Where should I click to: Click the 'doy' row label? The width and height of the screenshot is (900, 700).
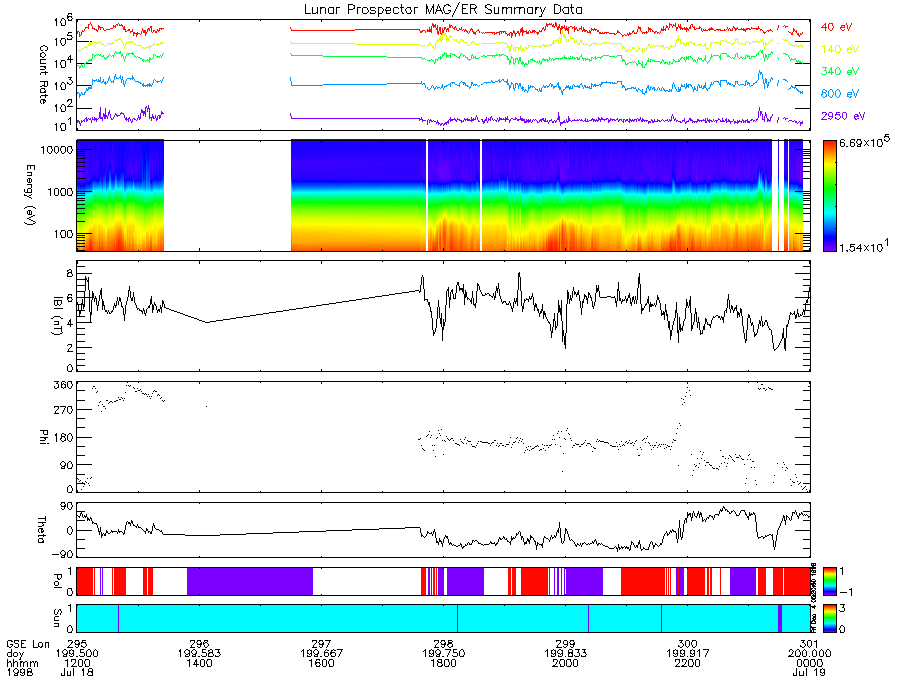tap(15, 654)
